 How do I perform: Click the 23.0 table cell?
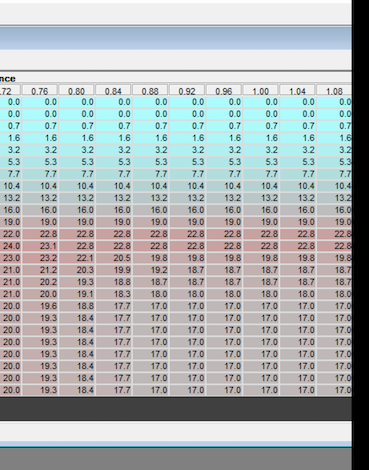11,258
